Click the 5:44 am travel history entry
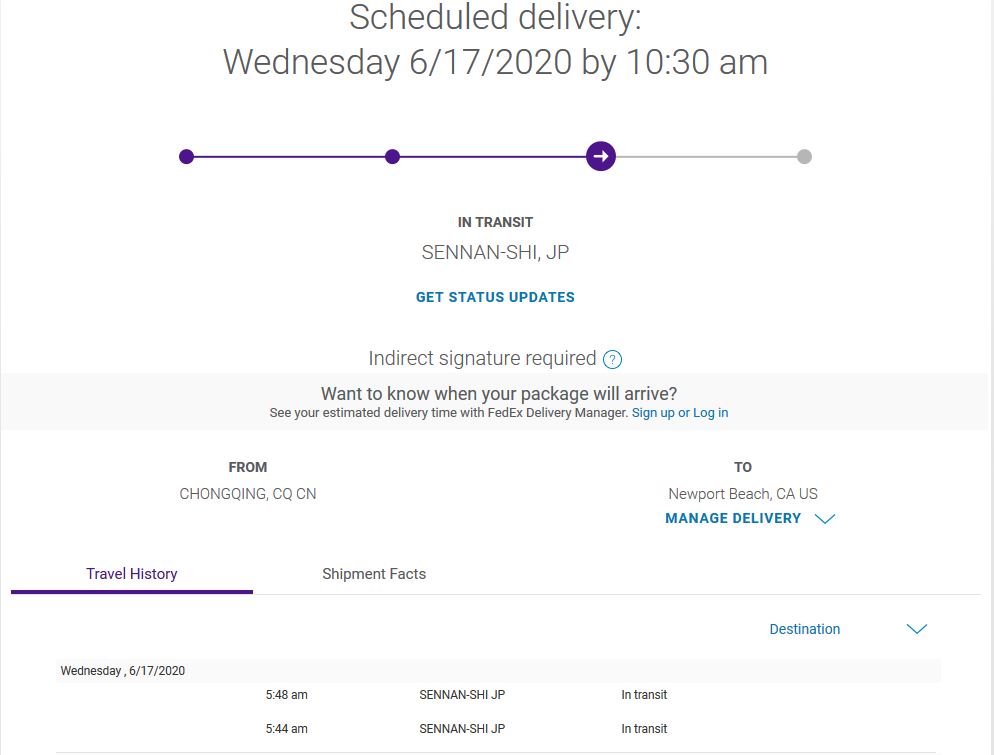This screenshot has width=994, height=755. (x=287, y=729)
